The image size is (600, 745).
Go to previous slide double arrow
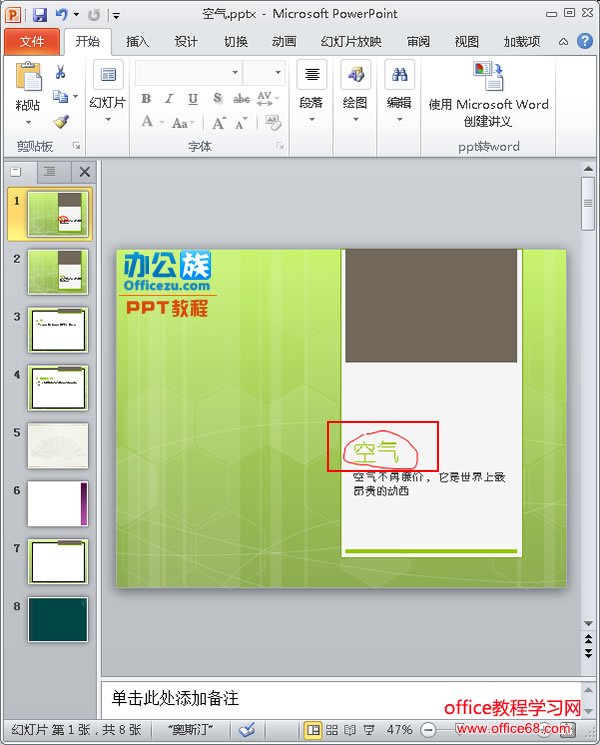[588, 638]
